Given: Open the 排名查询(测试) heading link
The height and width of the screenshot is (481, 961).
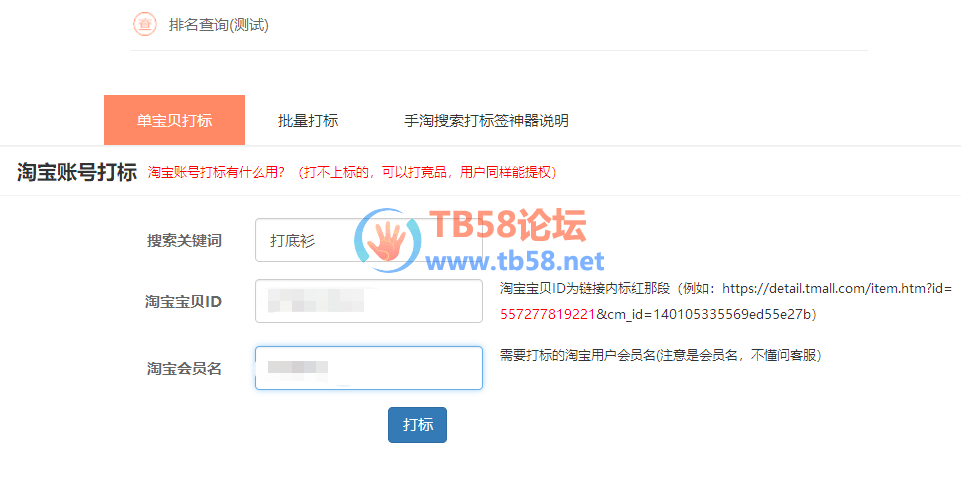Looking at the screenshot, I should (x=218, y=25).
